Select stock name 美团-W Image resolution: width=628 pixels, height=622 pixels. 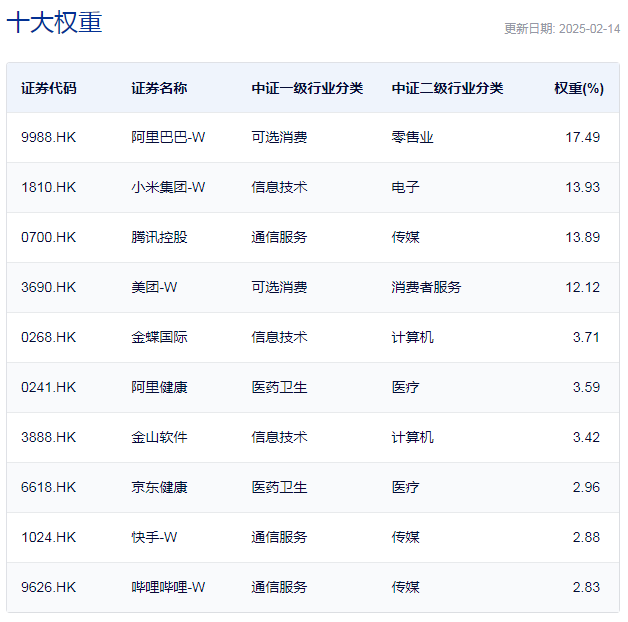coord(154,288)
